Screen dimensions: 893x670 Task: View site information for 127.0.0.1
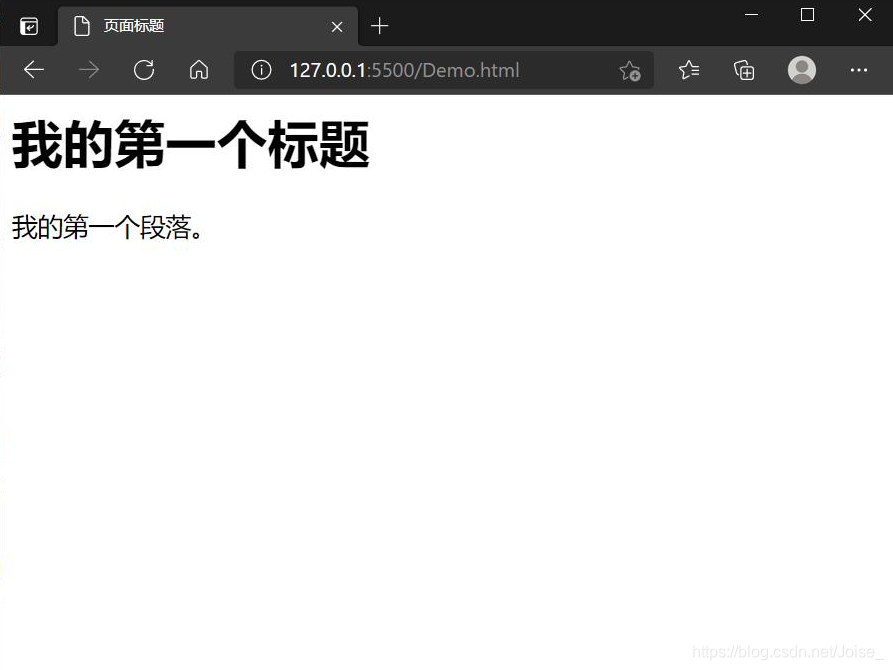pyautogui.click(x=261, y=70)
